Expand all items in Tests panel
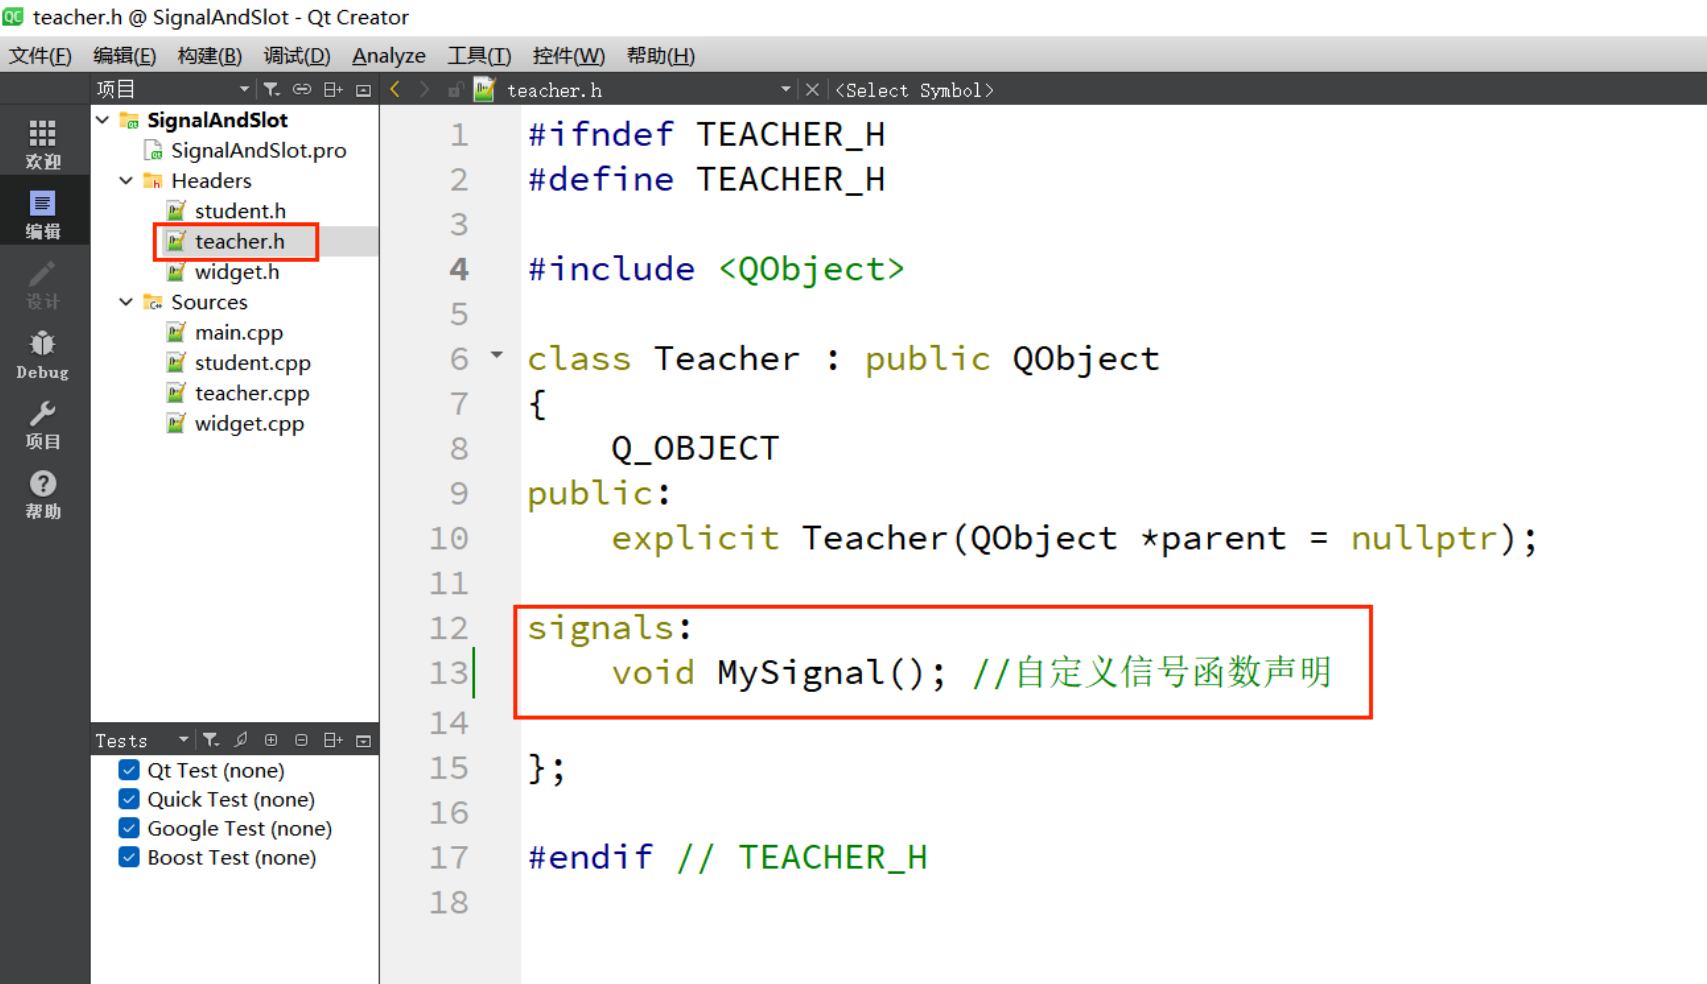 point(271,740)
